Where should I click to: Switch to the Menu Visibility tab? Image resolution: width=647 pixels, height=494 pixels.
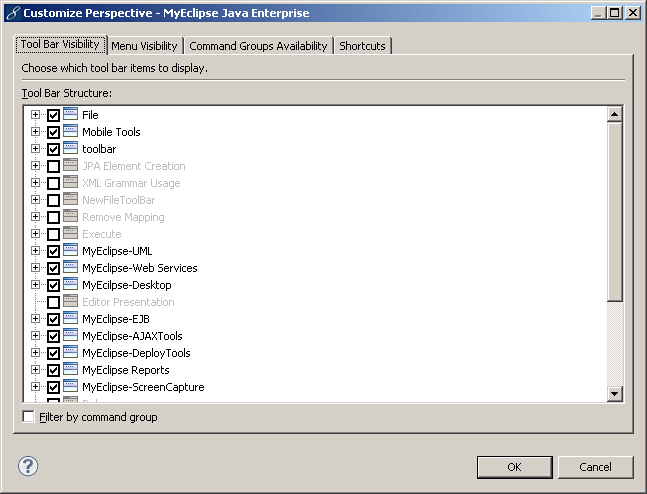pos(144,46)
